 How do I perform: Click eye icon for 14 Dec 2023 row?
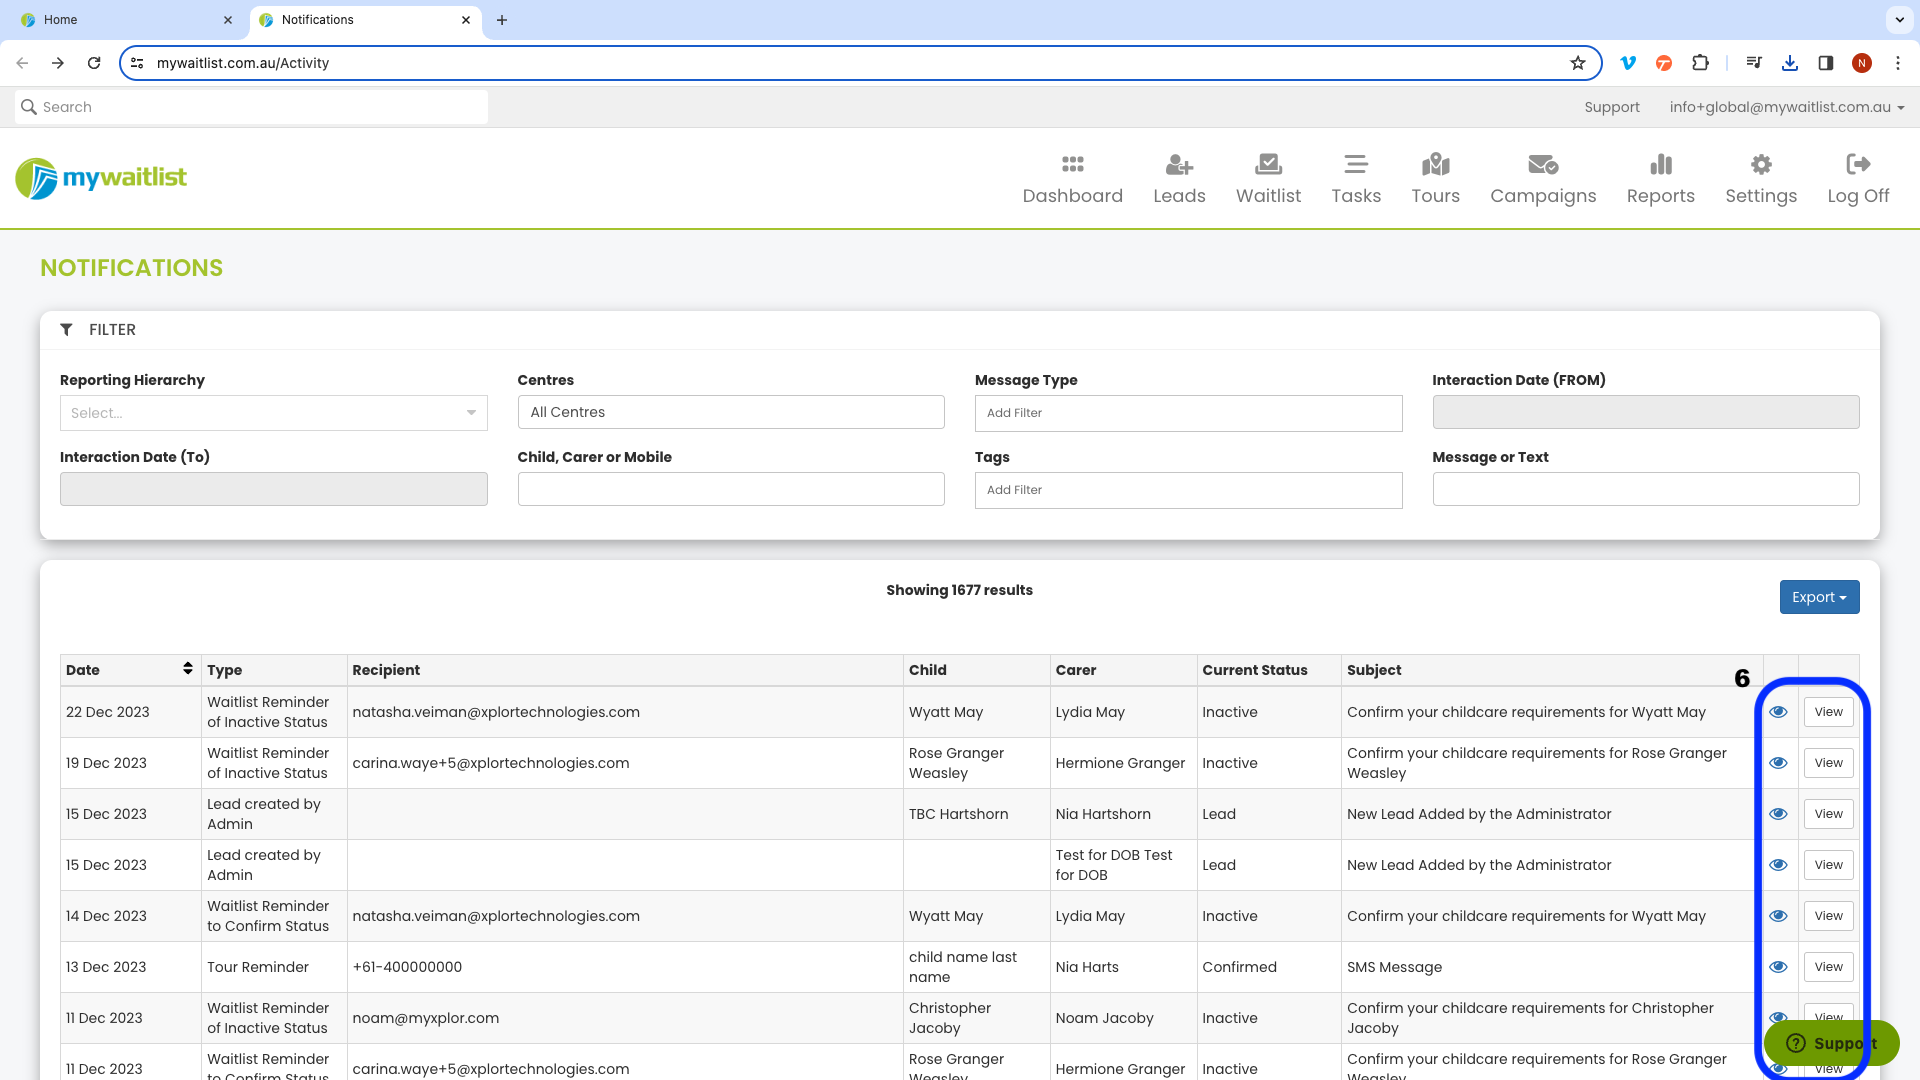pos(1778,916)
